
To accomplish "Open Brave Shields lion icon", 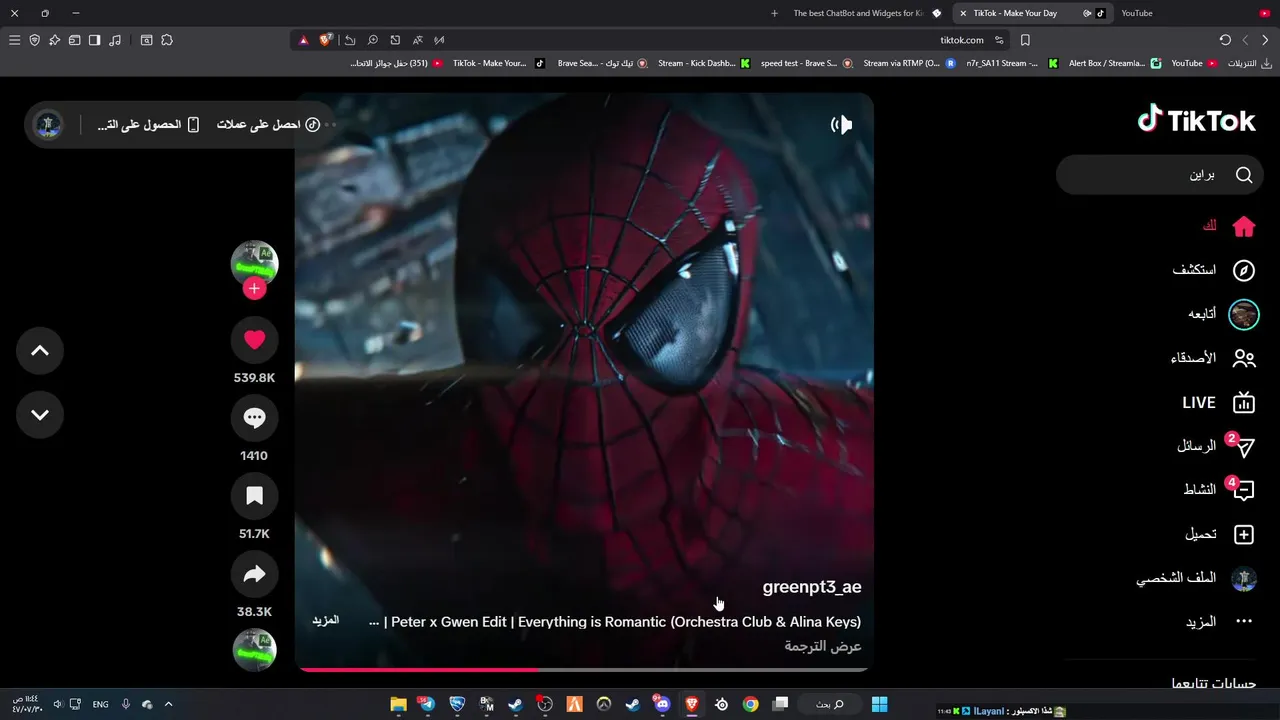I will click(x=326, y=40).
